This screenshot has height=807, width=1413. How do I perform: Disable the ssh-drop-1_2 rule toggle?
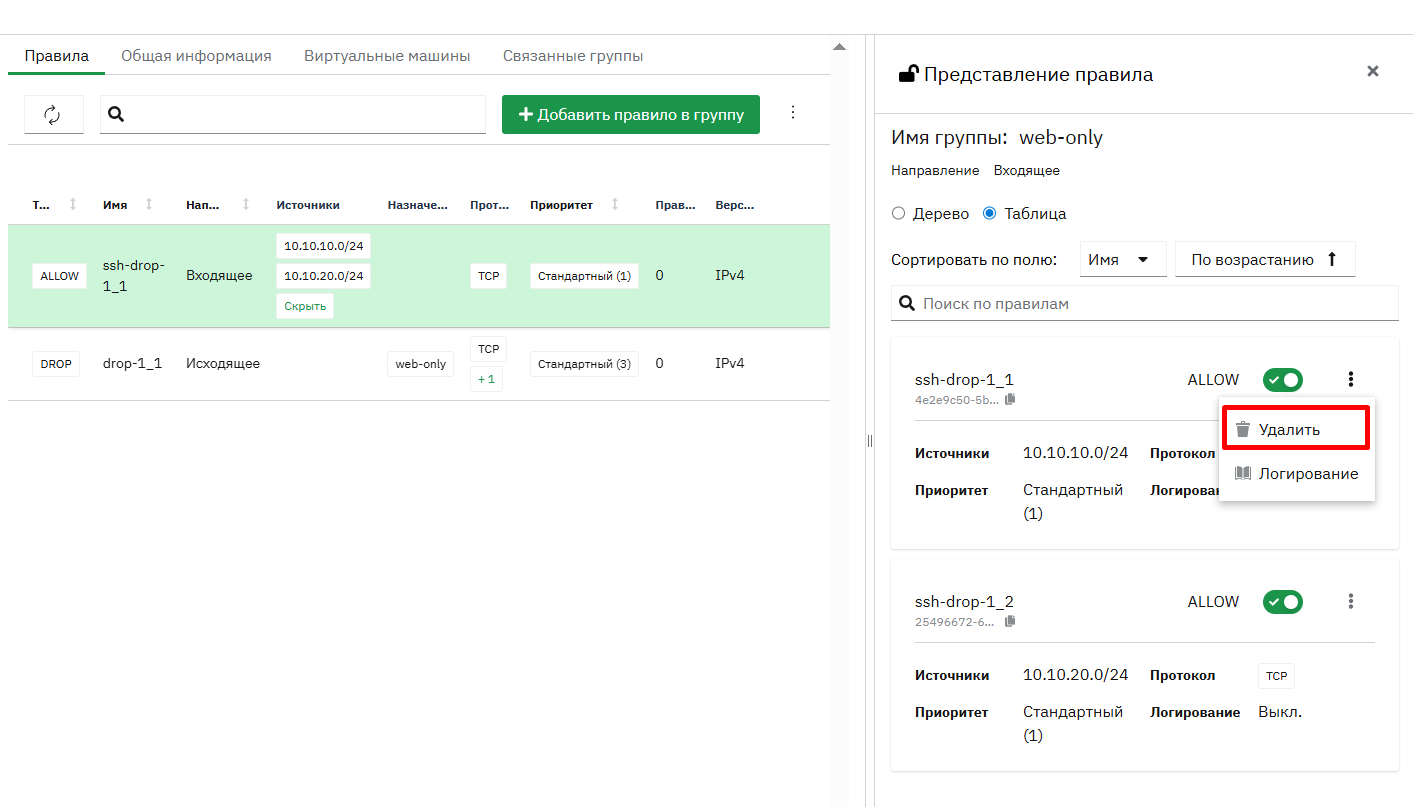click(x=1282, y=602)
